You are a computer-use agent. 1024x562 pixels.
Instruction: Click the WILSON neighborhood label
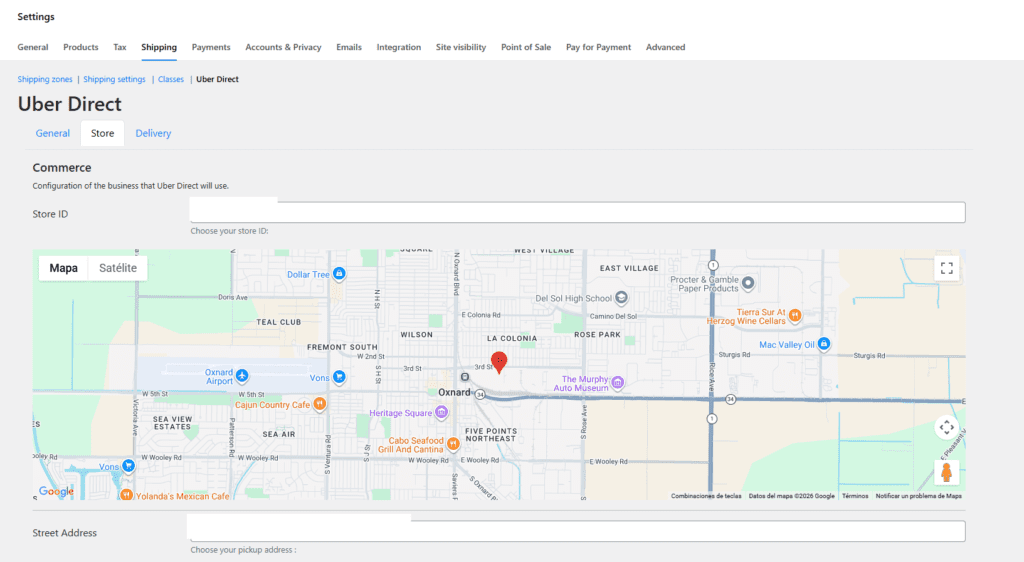(417, 334)
